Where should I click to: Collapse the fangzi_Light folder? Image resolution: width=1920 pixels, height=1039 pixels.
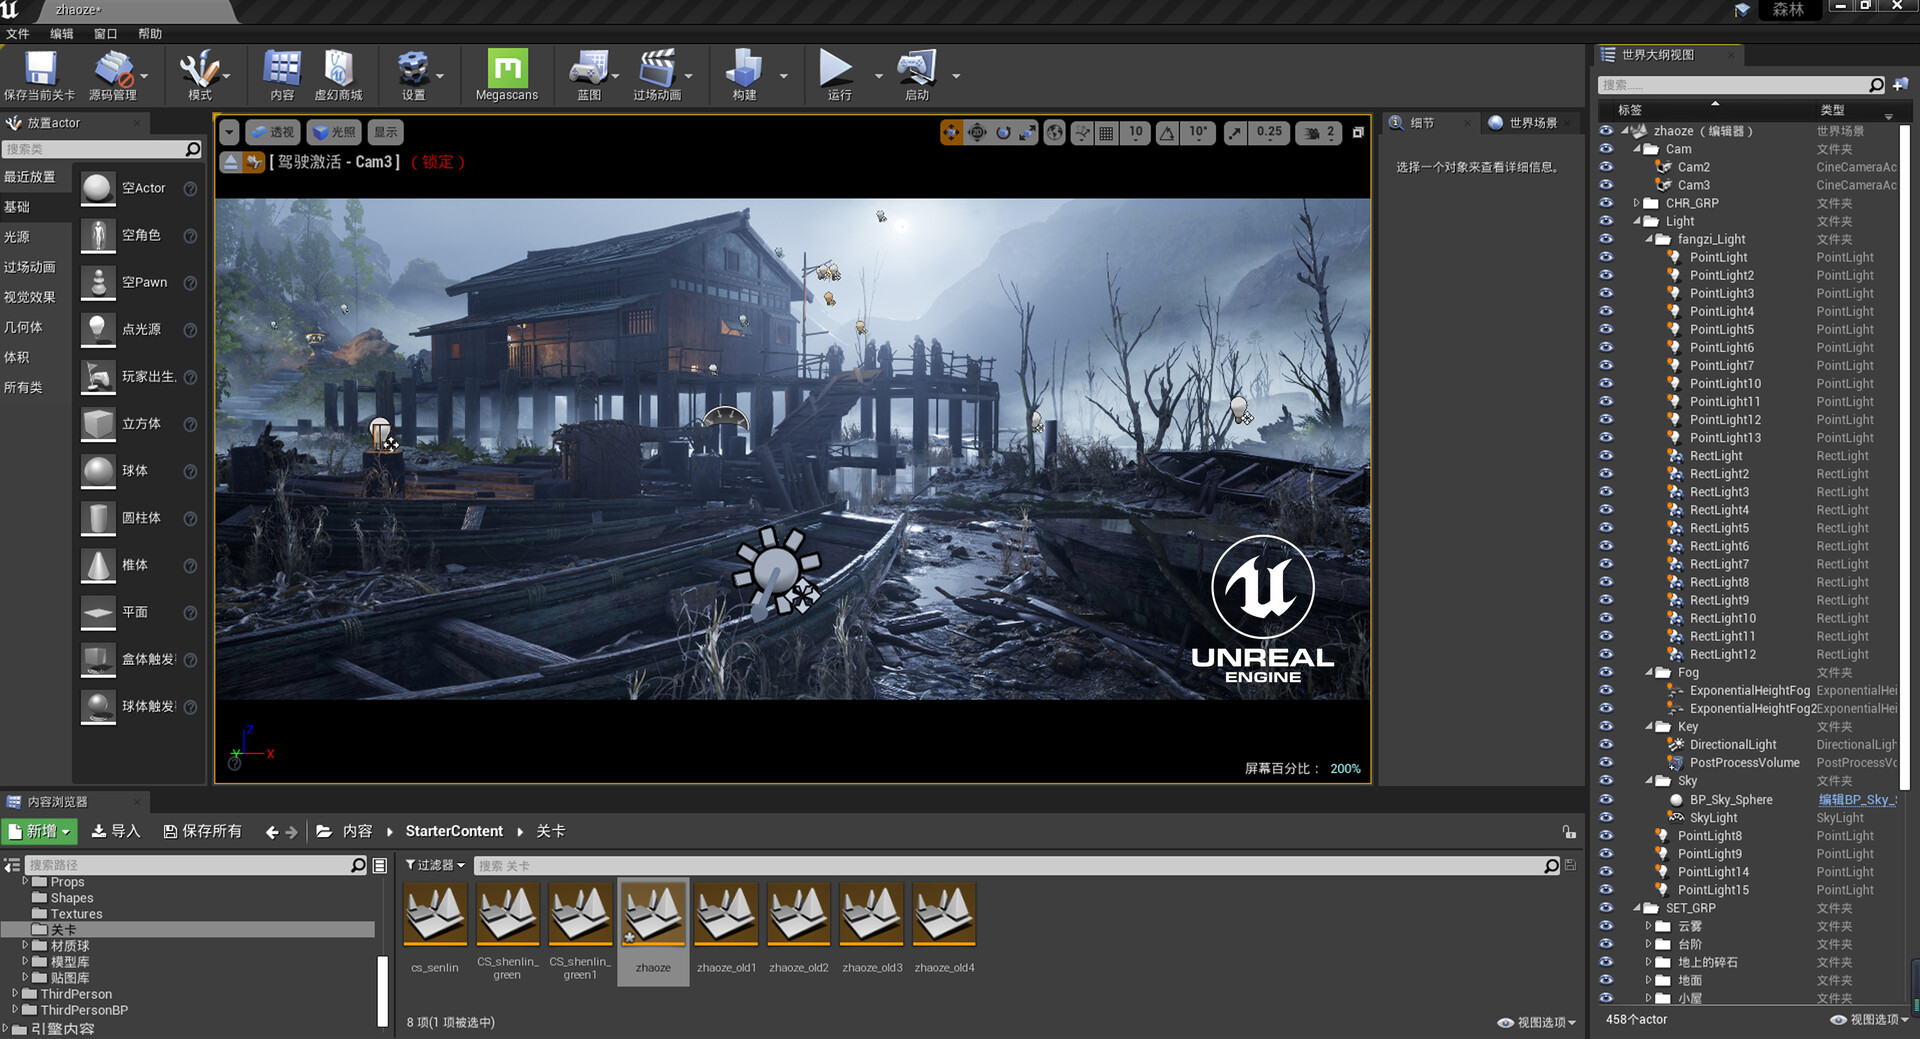tap(1649, 239)
